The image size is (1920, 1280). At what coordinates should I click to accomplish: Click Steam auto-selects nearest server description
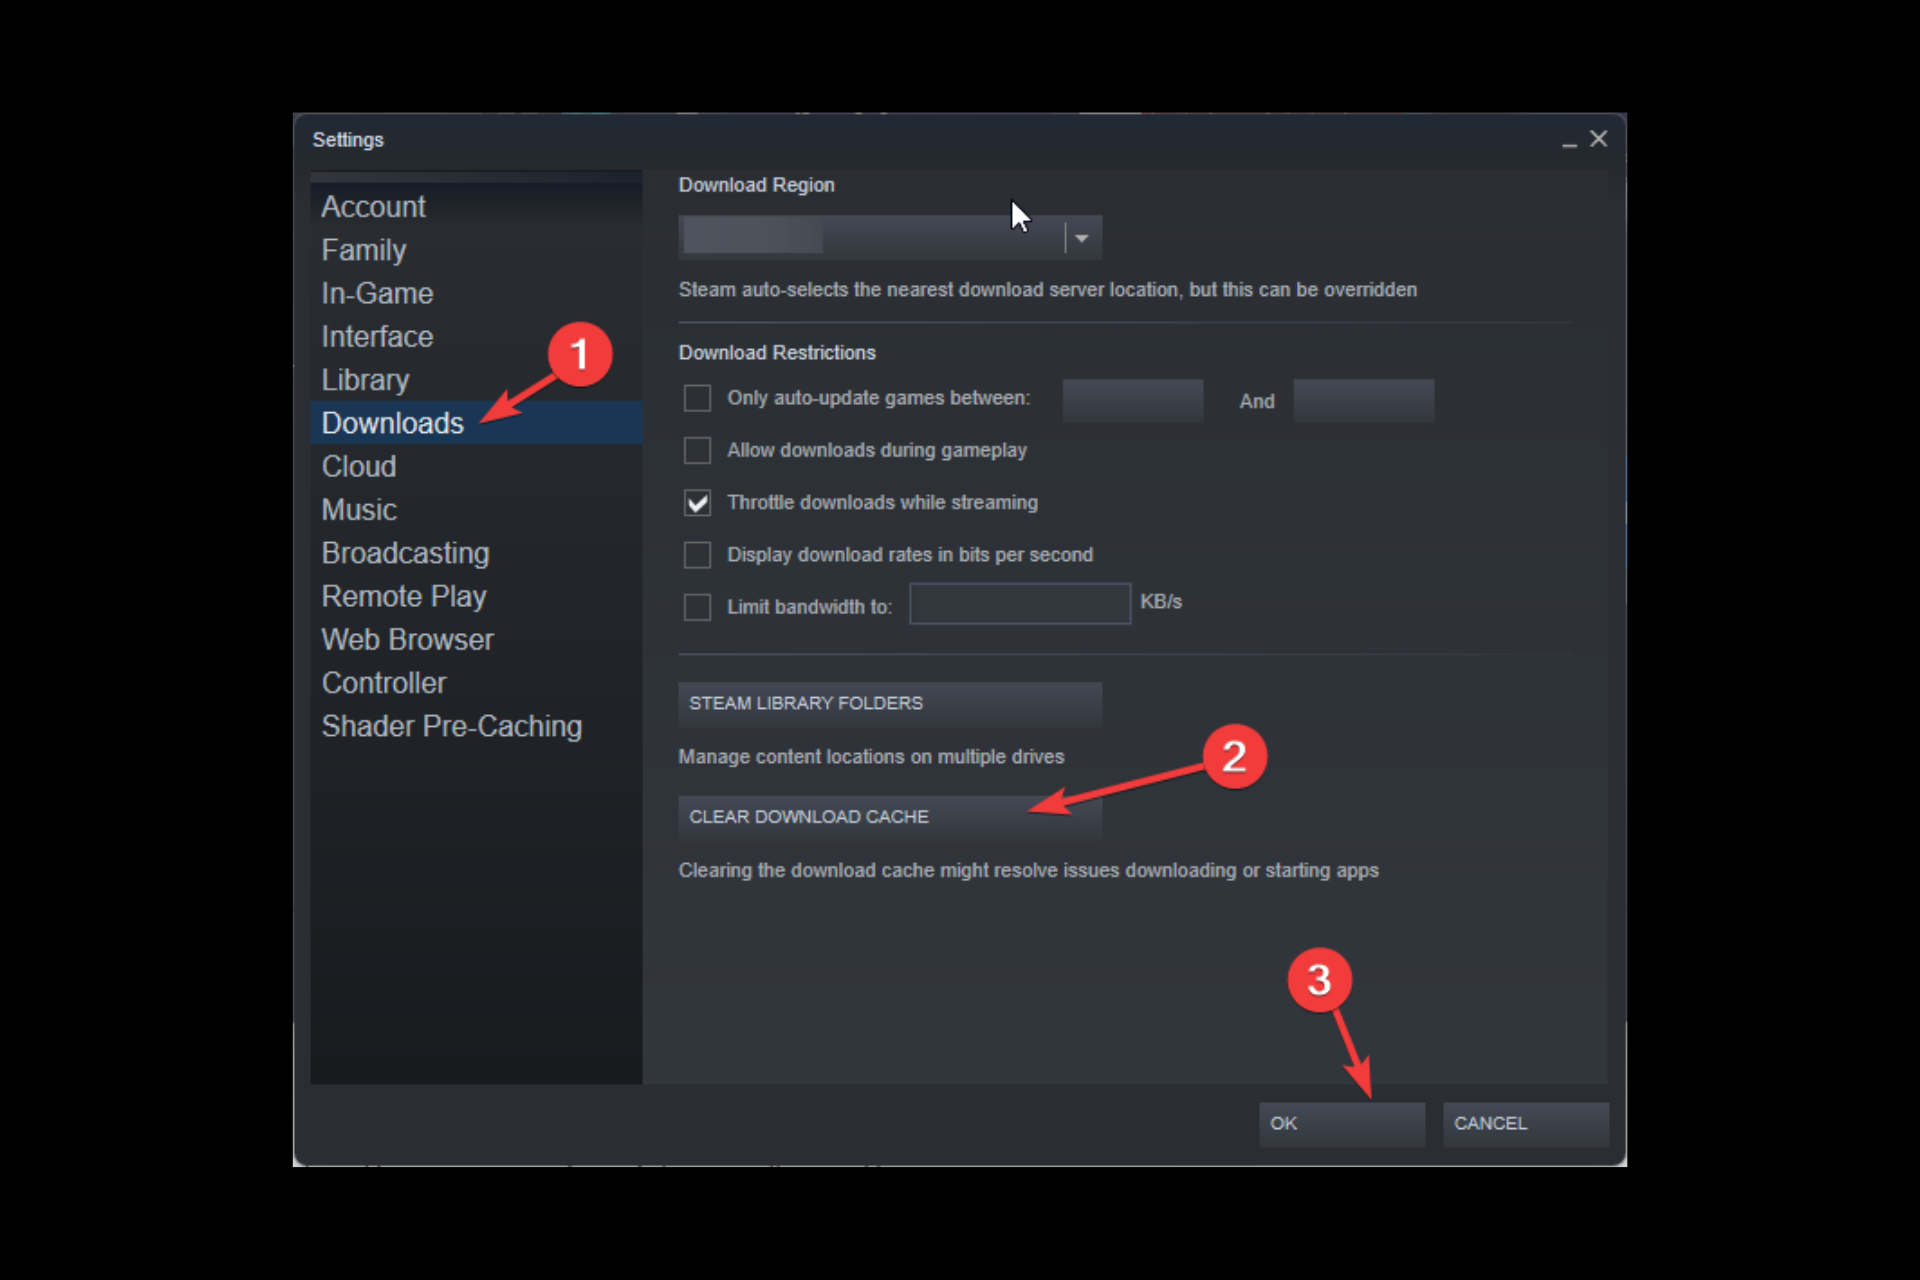click(x=1047, y=289)
